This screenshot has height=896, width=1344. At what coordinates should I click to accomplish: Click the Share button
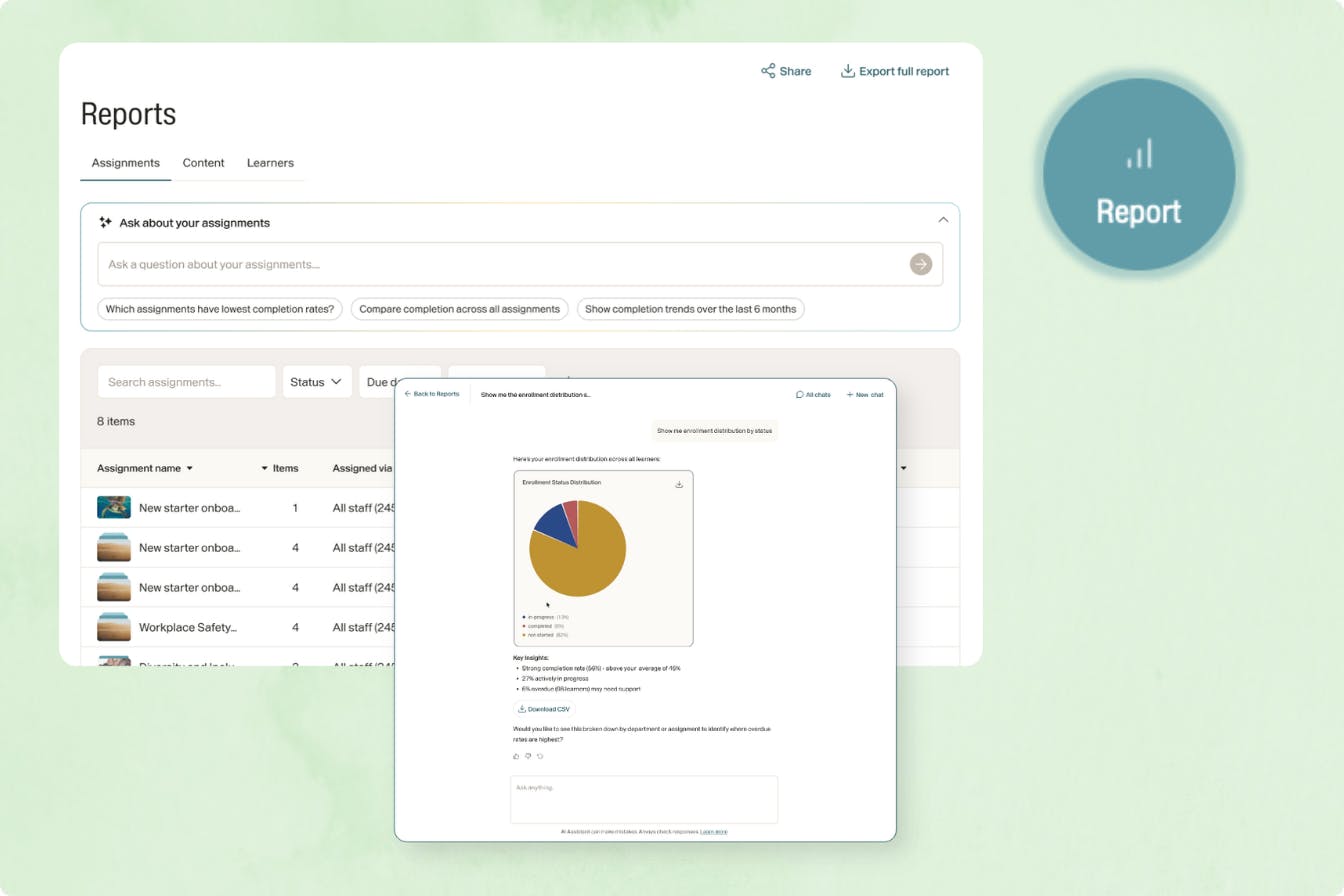pyautogui.click(x=786, y=71)
